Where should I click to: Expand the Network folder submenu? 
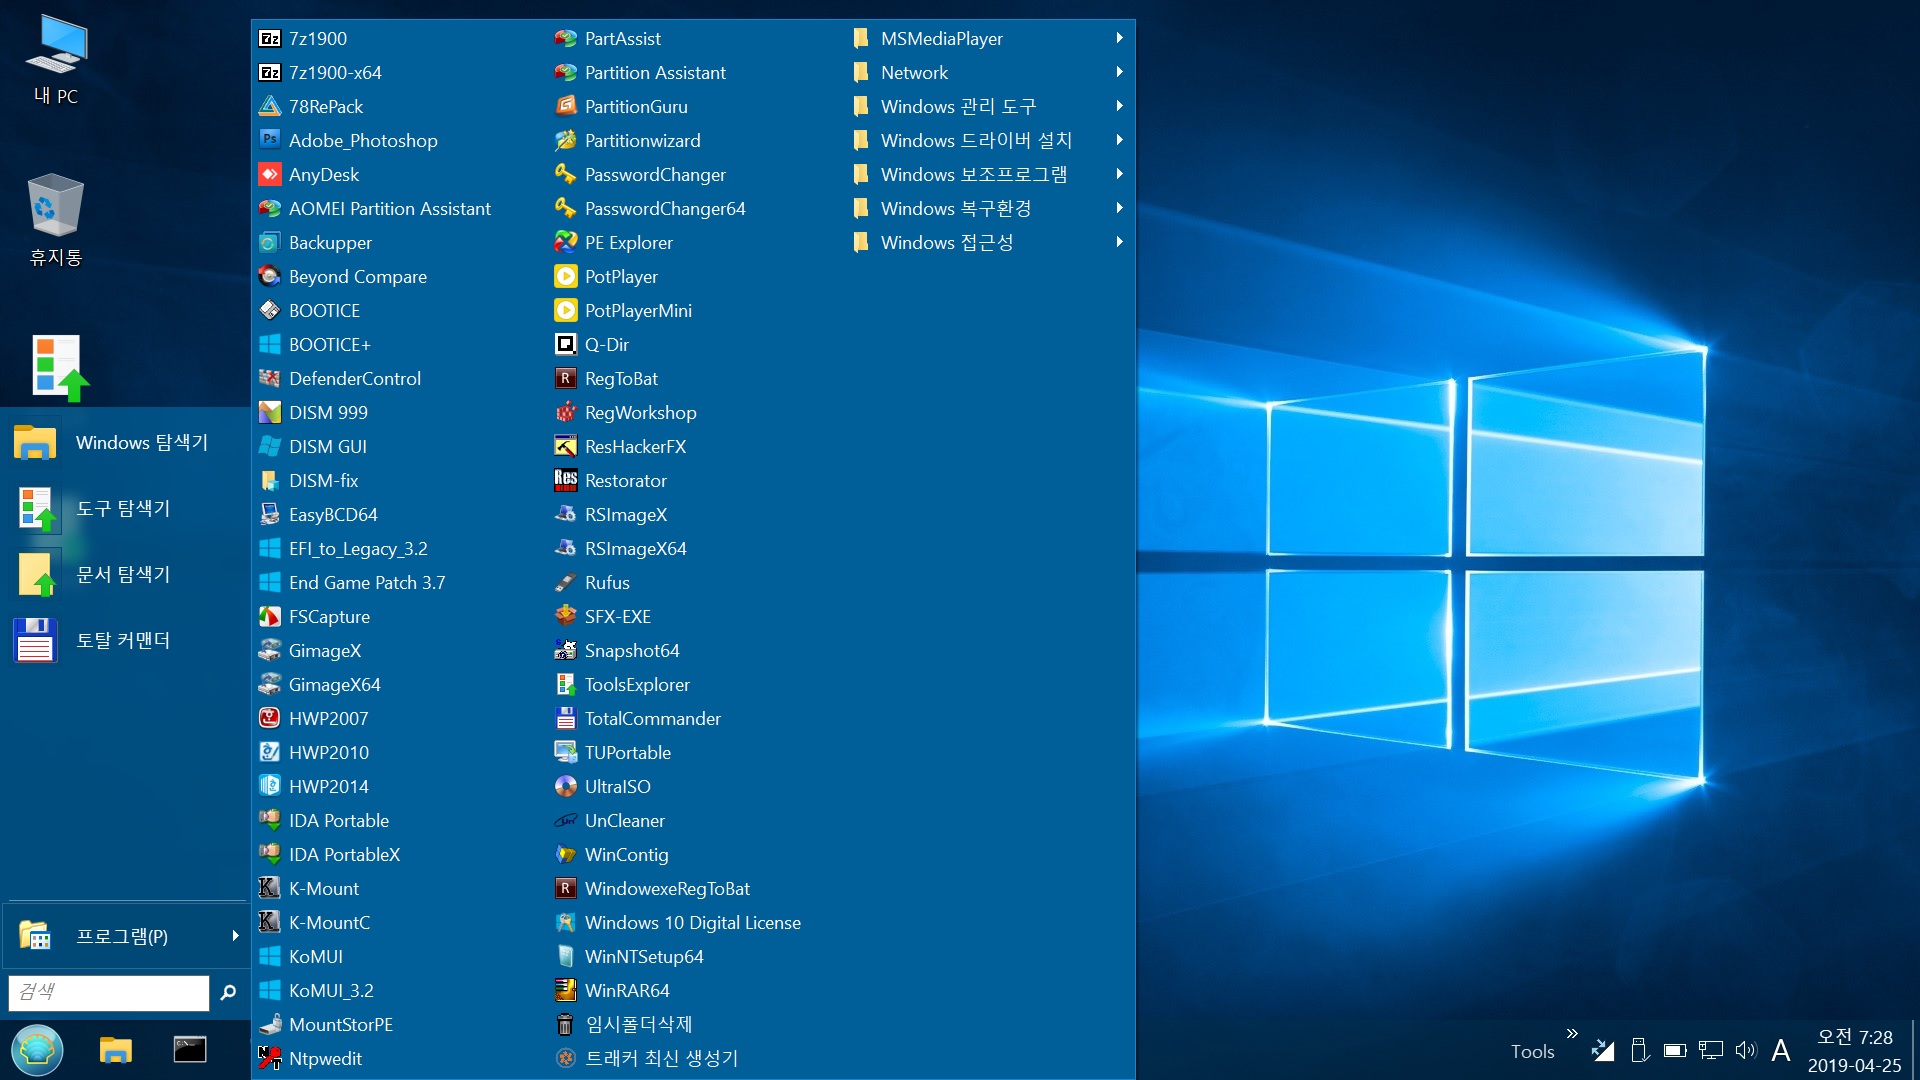1119,72
